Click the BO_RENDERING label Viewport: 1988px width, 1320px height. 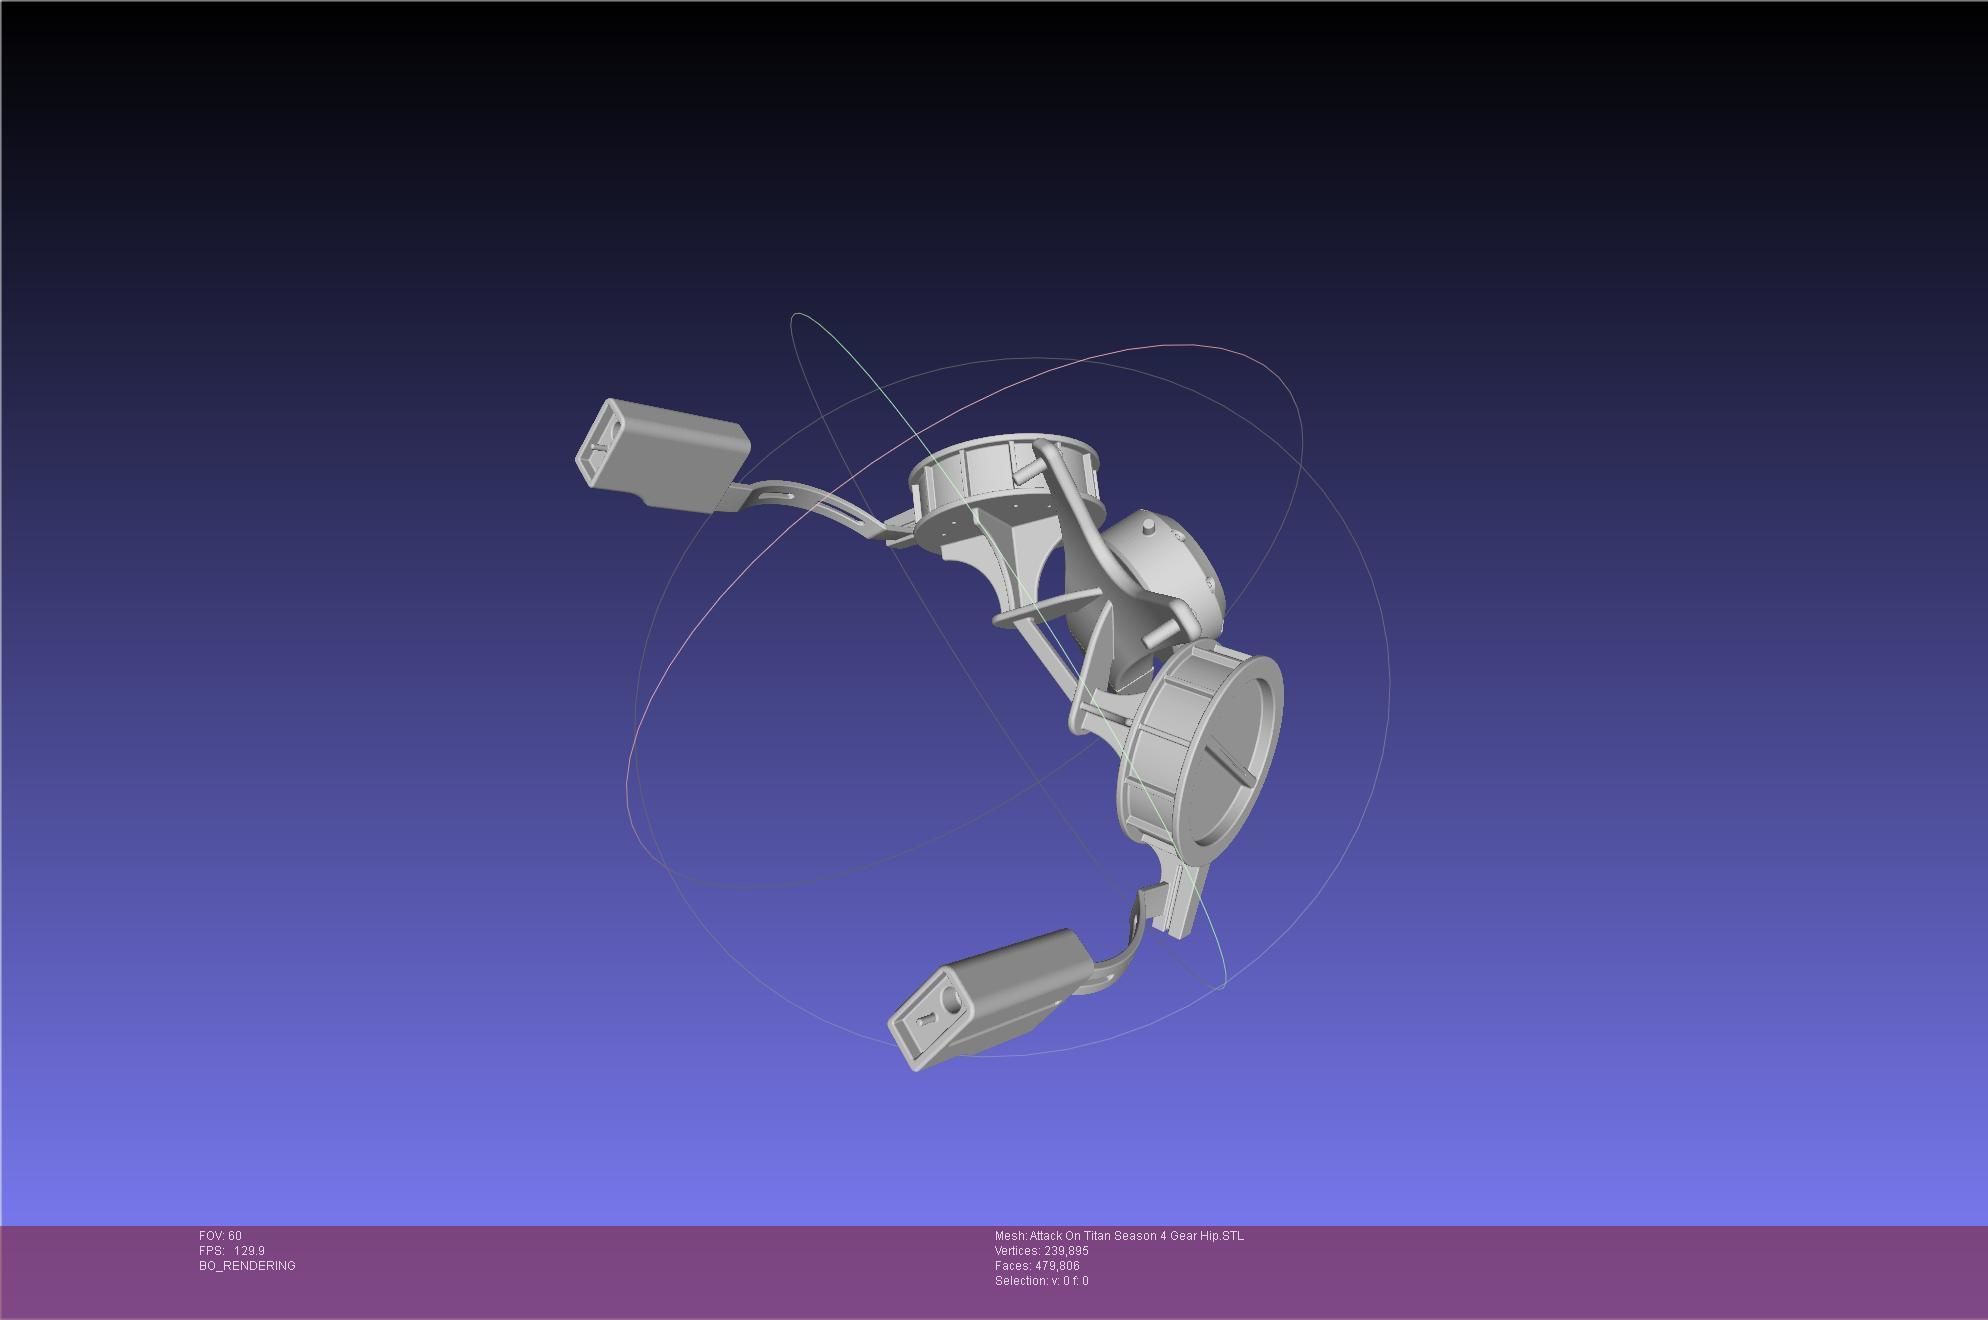pos(247,1266)
